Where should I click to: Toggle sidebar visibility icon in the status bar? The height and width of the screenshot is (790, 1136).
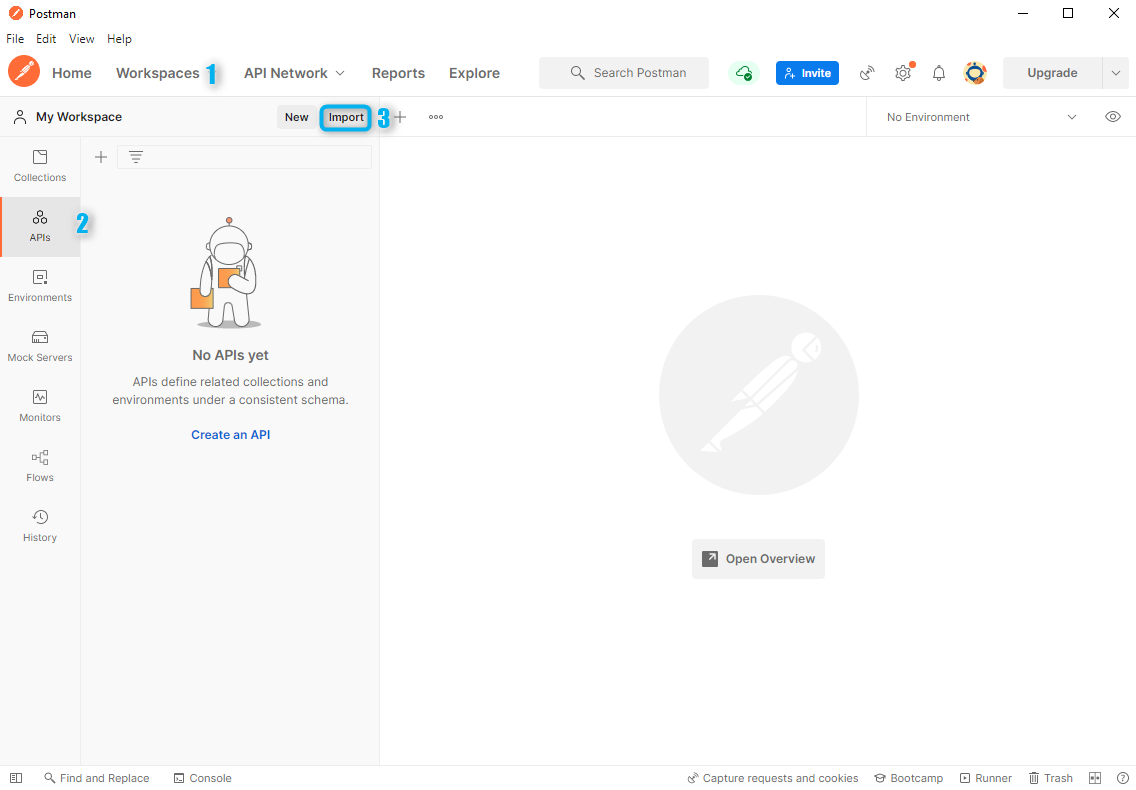(x=16, y=778)
